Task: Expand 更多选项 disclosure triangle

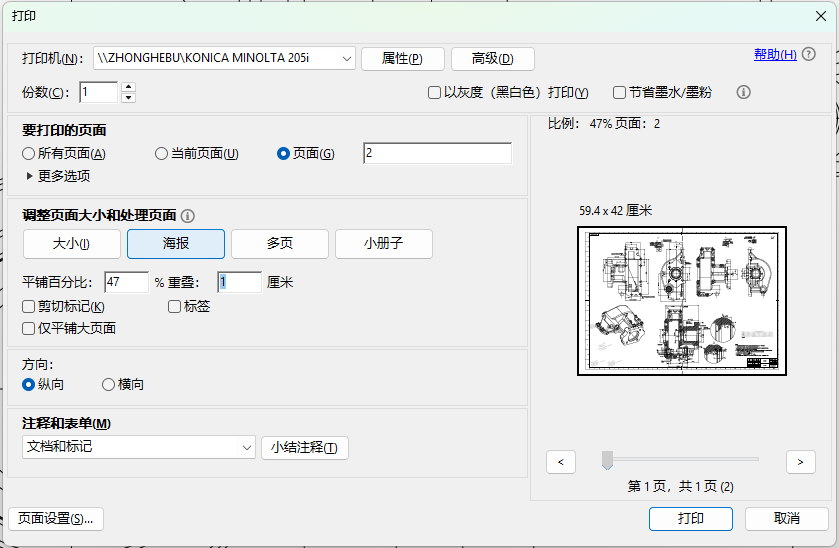Action: pos(29,176)
